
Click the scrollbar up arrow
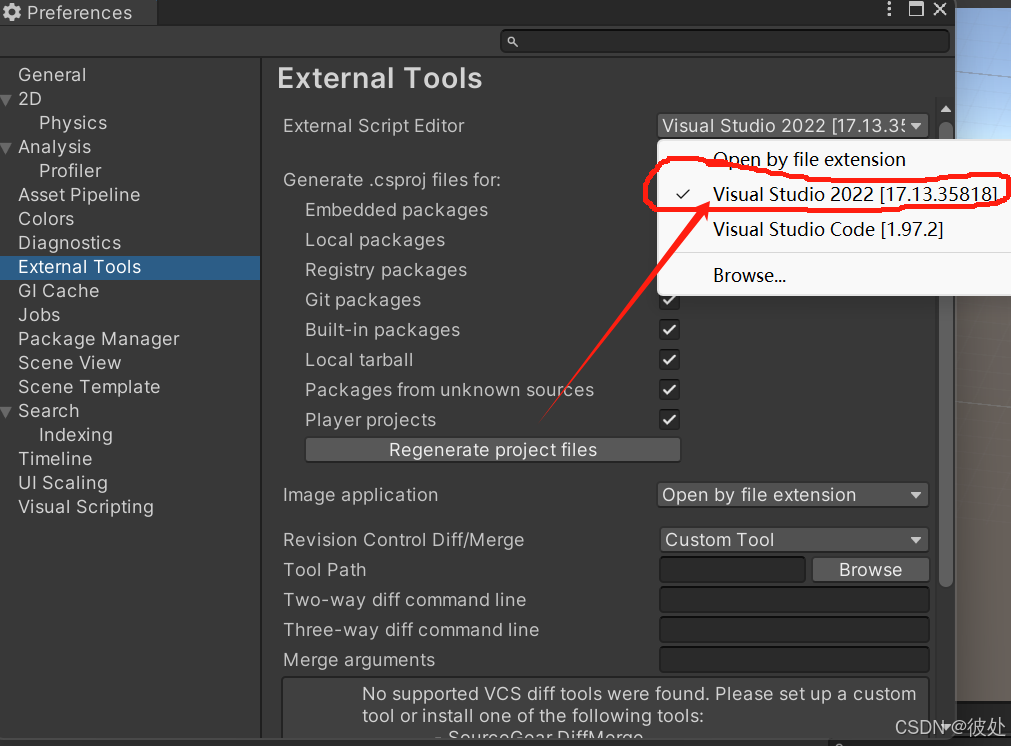946,109
